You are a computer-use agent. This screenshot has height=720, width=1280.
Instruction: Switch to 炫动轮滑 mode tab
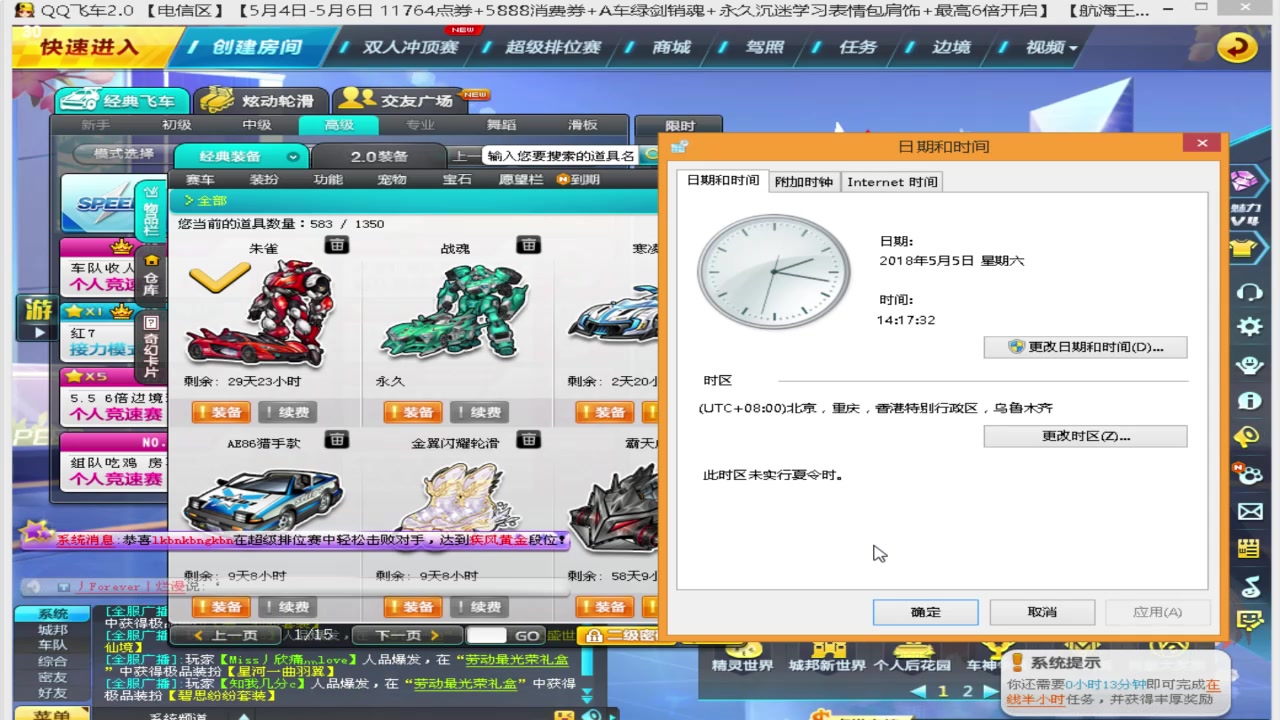(259, 100)
